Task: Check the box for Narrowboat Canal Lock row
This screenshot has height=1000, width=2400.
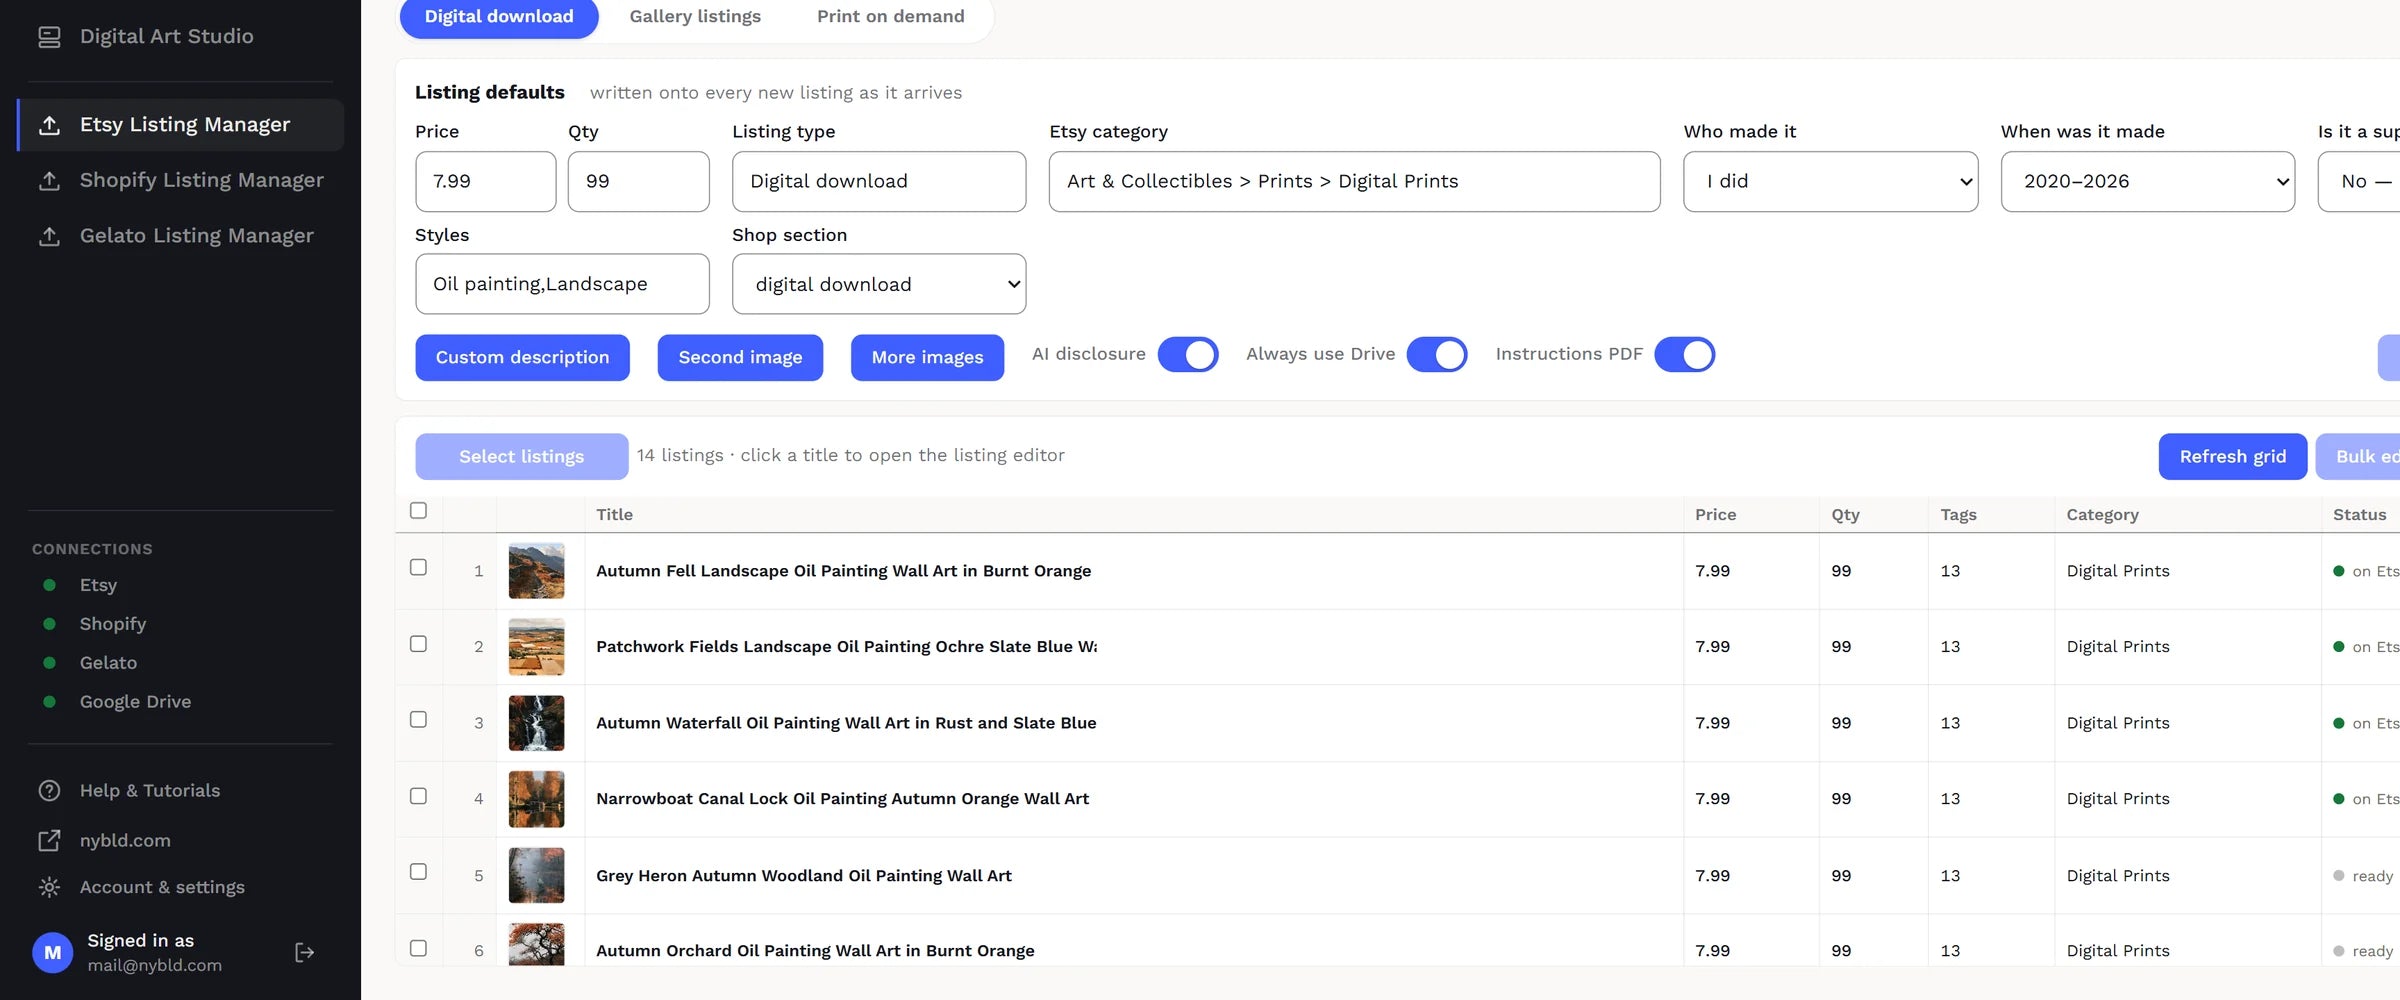Action: coord(418,796)
